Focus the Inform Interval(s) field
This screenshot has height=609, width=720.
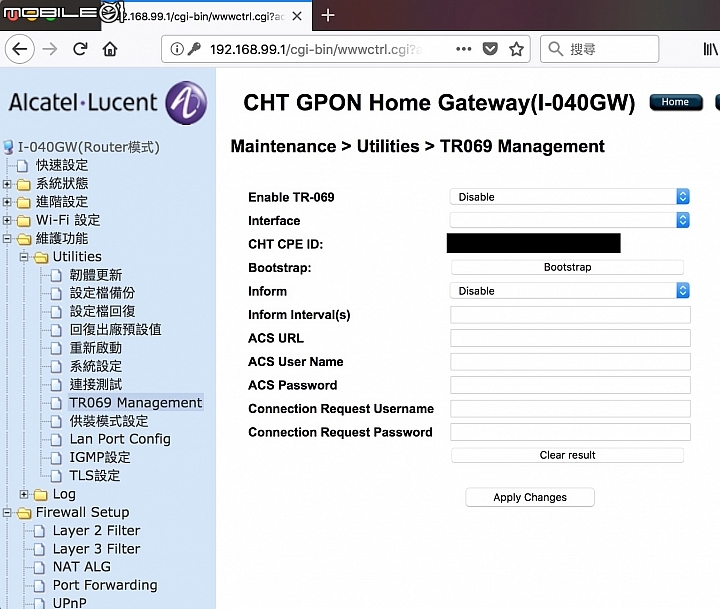[570, 315]
